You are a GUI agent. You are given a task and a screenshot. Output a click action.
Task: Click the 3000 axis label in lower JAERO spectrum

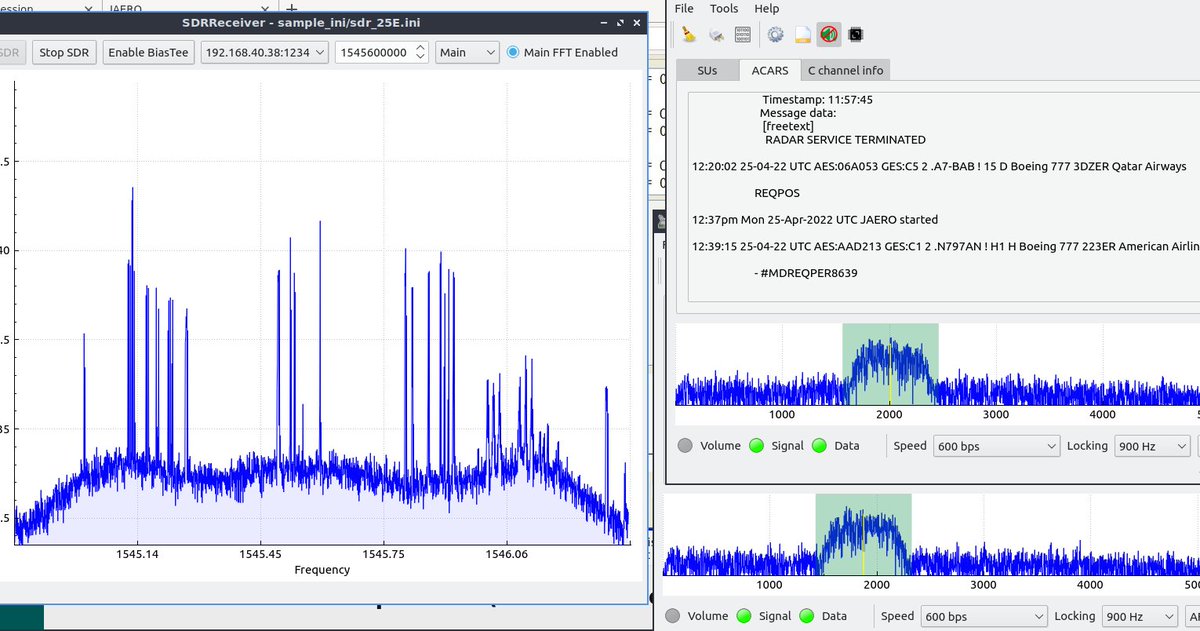pyautogui.click(x=984, y=585)
